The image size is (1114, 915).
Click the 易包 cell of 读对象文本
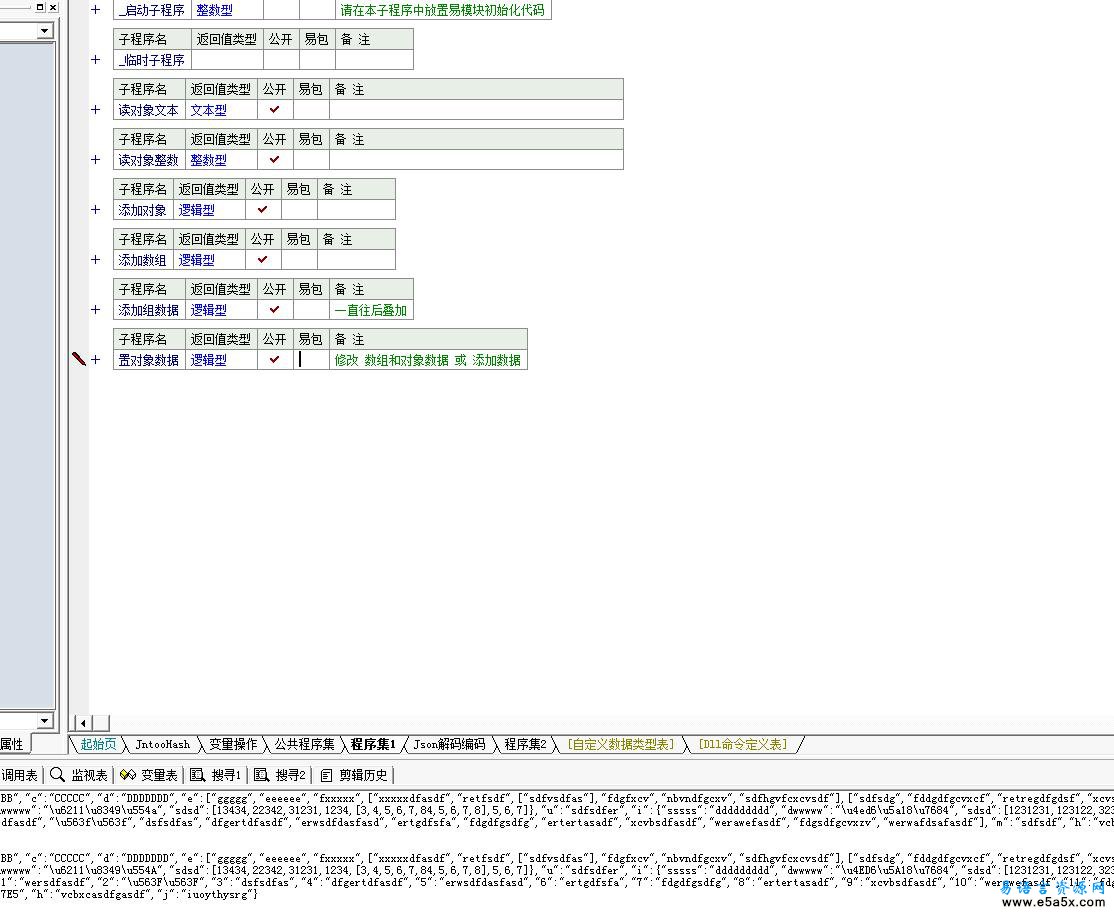(x=311, y=109)
